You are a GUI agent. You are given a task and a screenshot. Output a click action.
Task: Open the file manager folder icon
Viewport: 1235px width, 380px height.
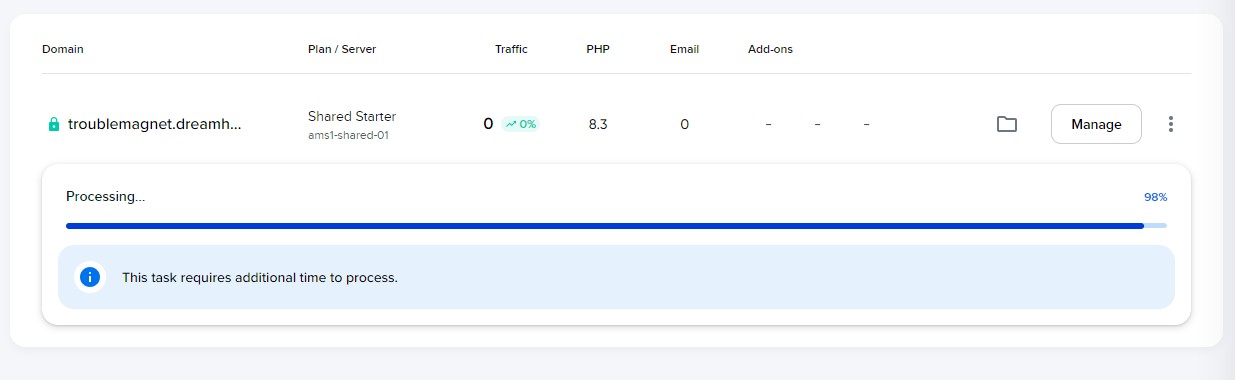[1007, 124]
